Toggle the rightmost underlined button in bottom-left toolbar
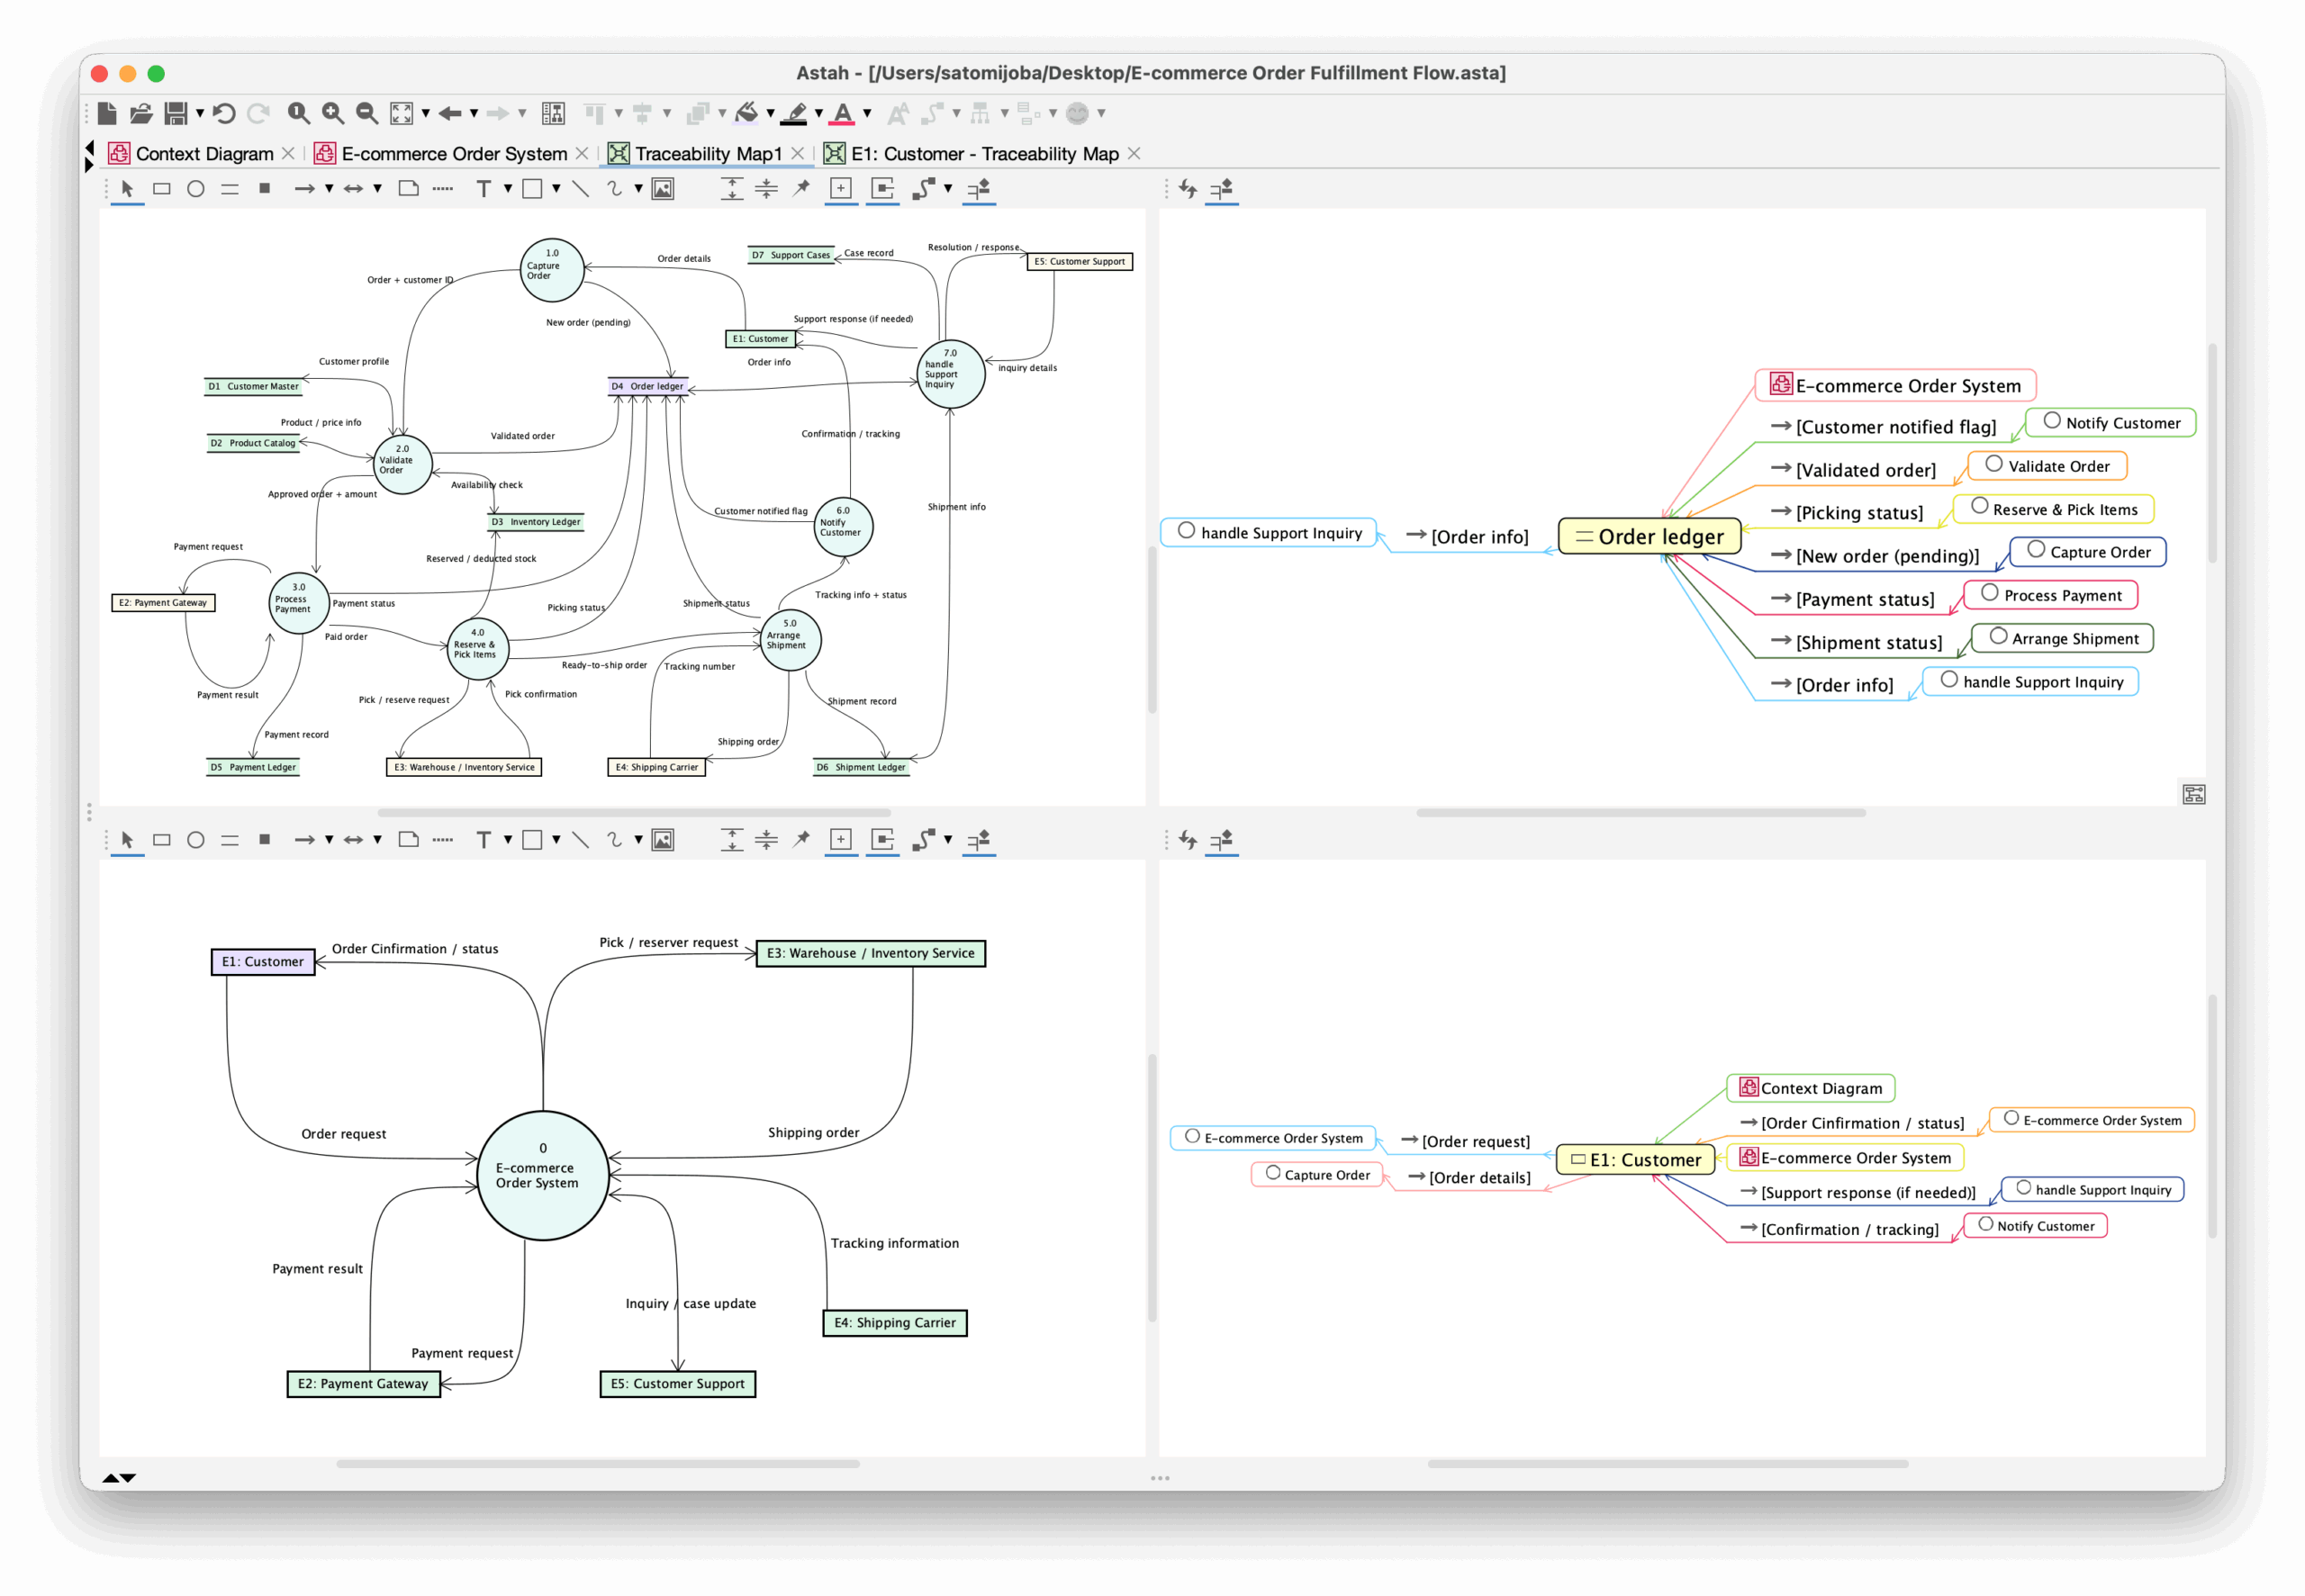This screenshot has width=2305, height=1596. pos(979,840)
